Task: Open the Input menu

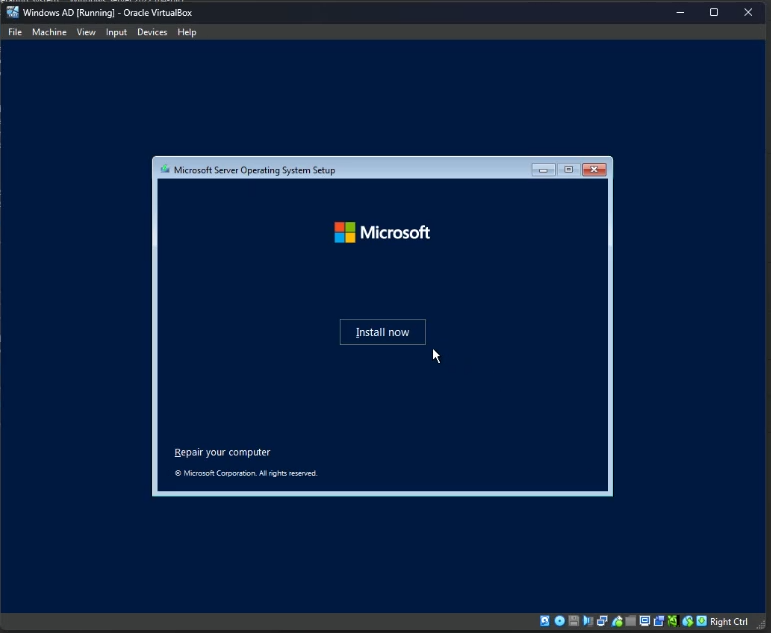Action: point(117,32)
